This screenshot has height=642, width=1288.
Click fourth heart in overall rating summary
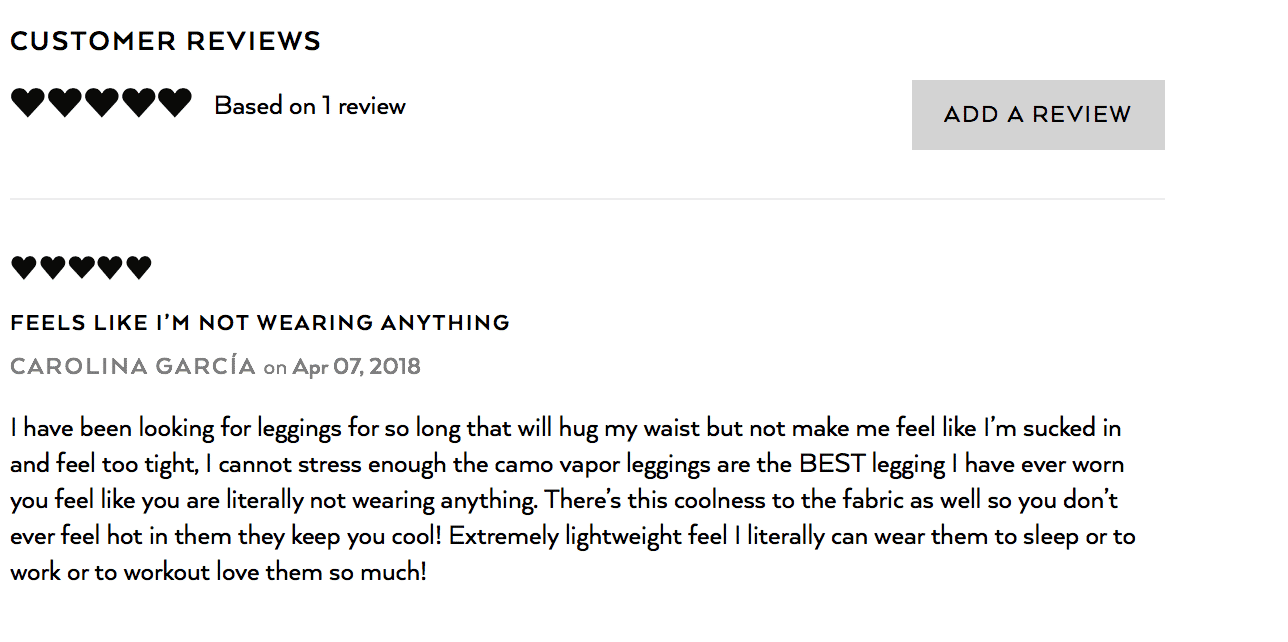click(138, 103)
